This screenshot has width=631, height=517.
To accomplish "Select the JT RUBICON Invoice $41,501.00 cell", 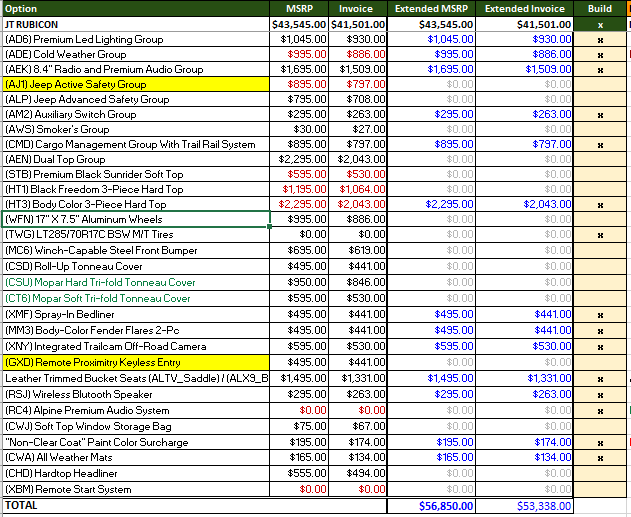I will [358, 25].
